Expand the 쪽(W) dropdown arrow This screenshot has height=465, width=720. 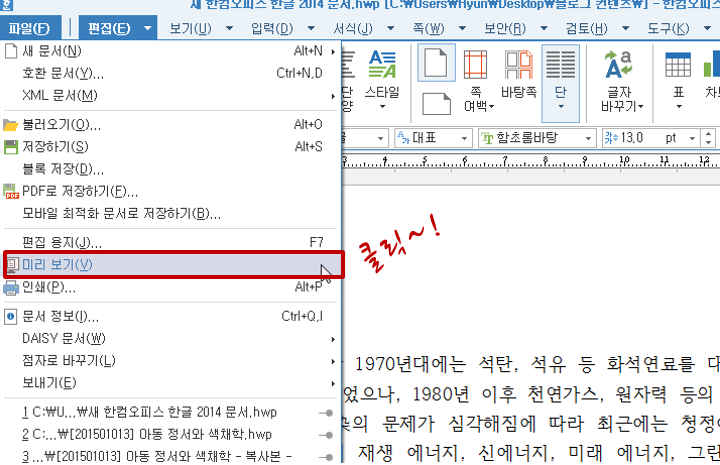click(x=462, y=28)
